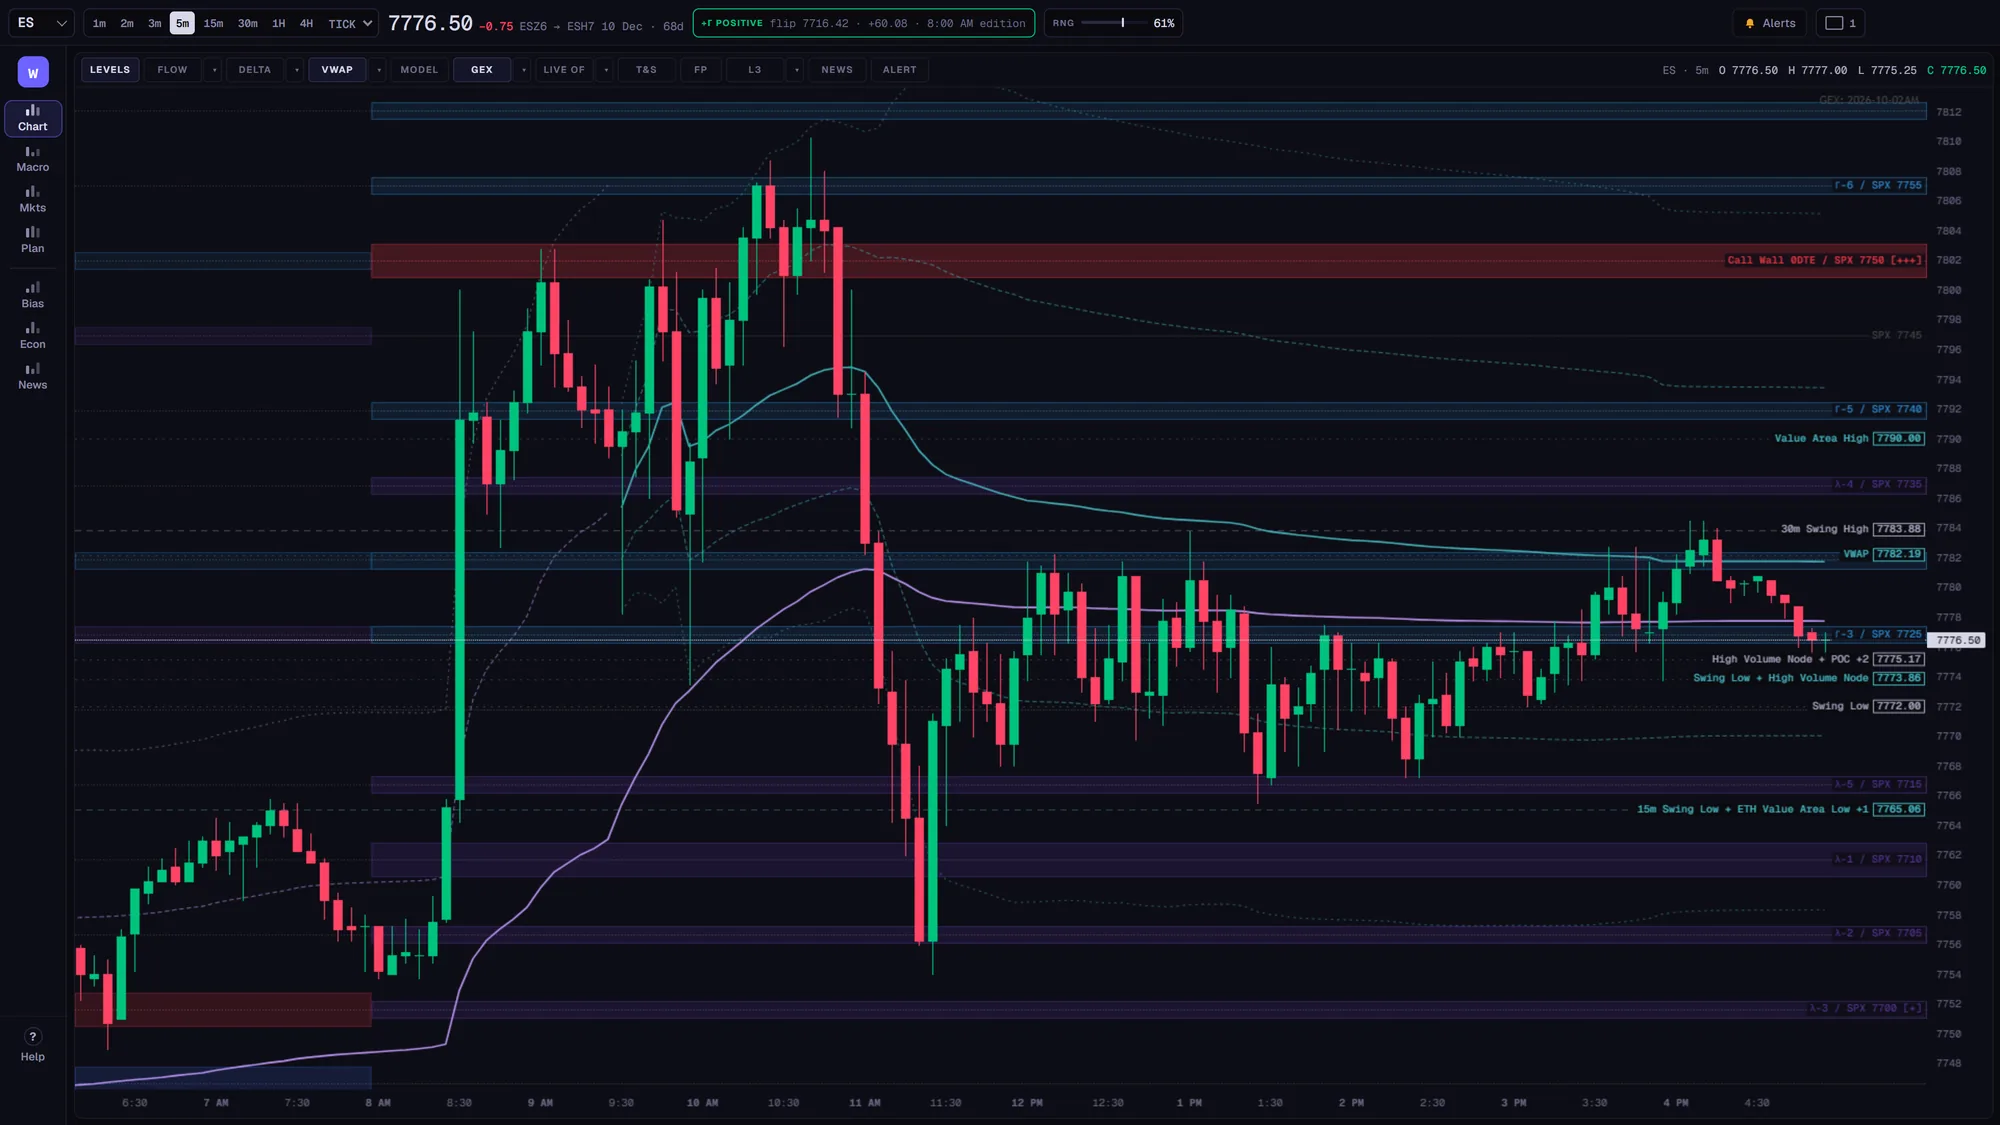
Task: Open the Mkts sidebar panel
Action: pos(33,199)
